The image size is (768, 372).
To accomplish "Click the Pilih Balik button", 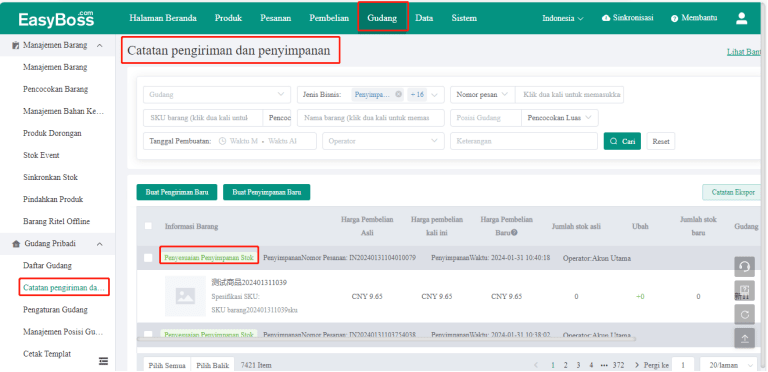I will tap(213, 365).
